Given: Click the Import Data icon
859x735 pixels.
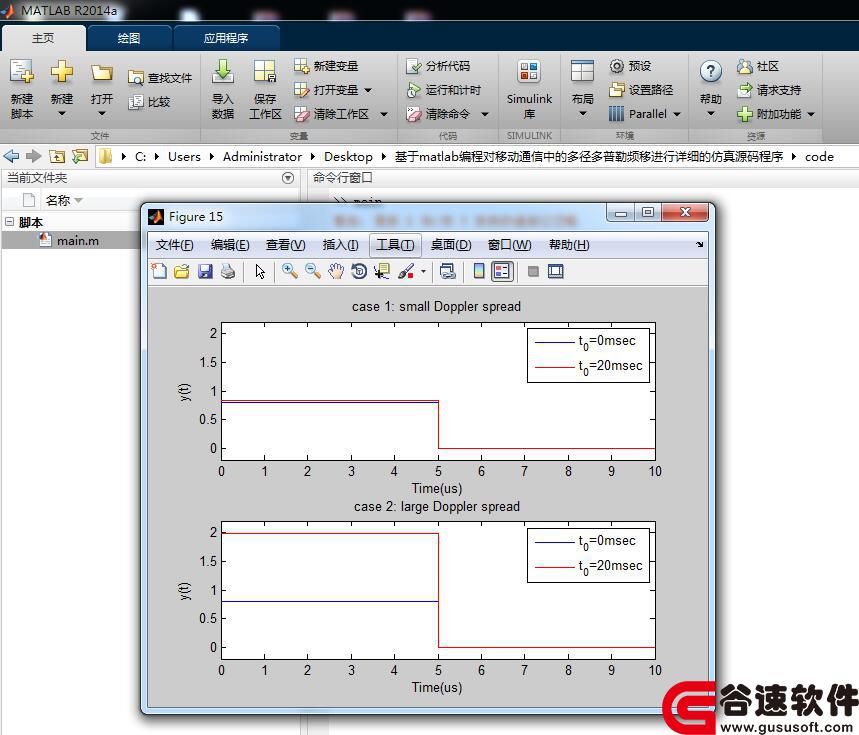Looking at the screenshot, I should pyautogui.click(x=222, y=72).
